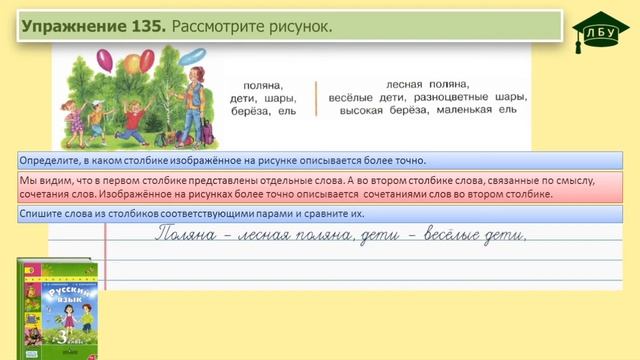
Task: Click the Русский язык textbook cover
Action: [x=58, y=309]
